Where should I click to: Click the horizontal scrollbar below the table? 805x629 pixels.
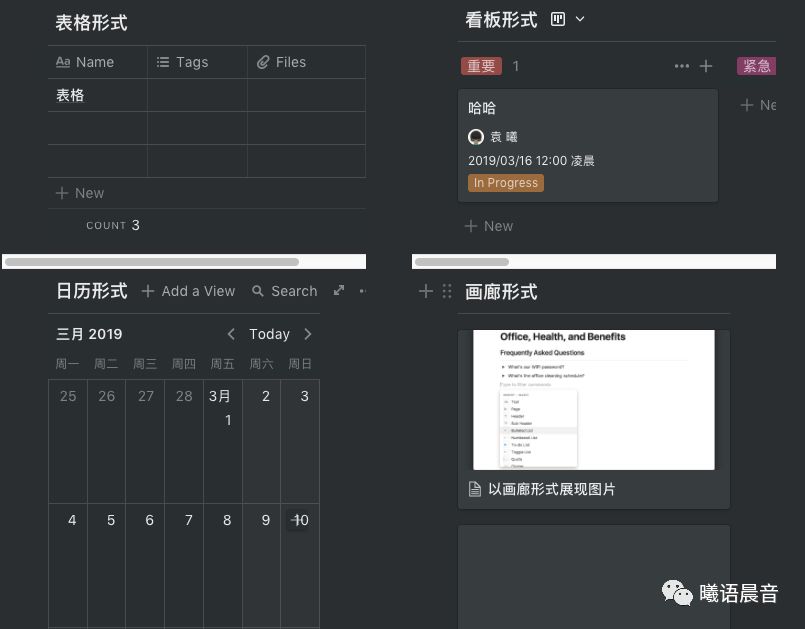coord(150,262)
